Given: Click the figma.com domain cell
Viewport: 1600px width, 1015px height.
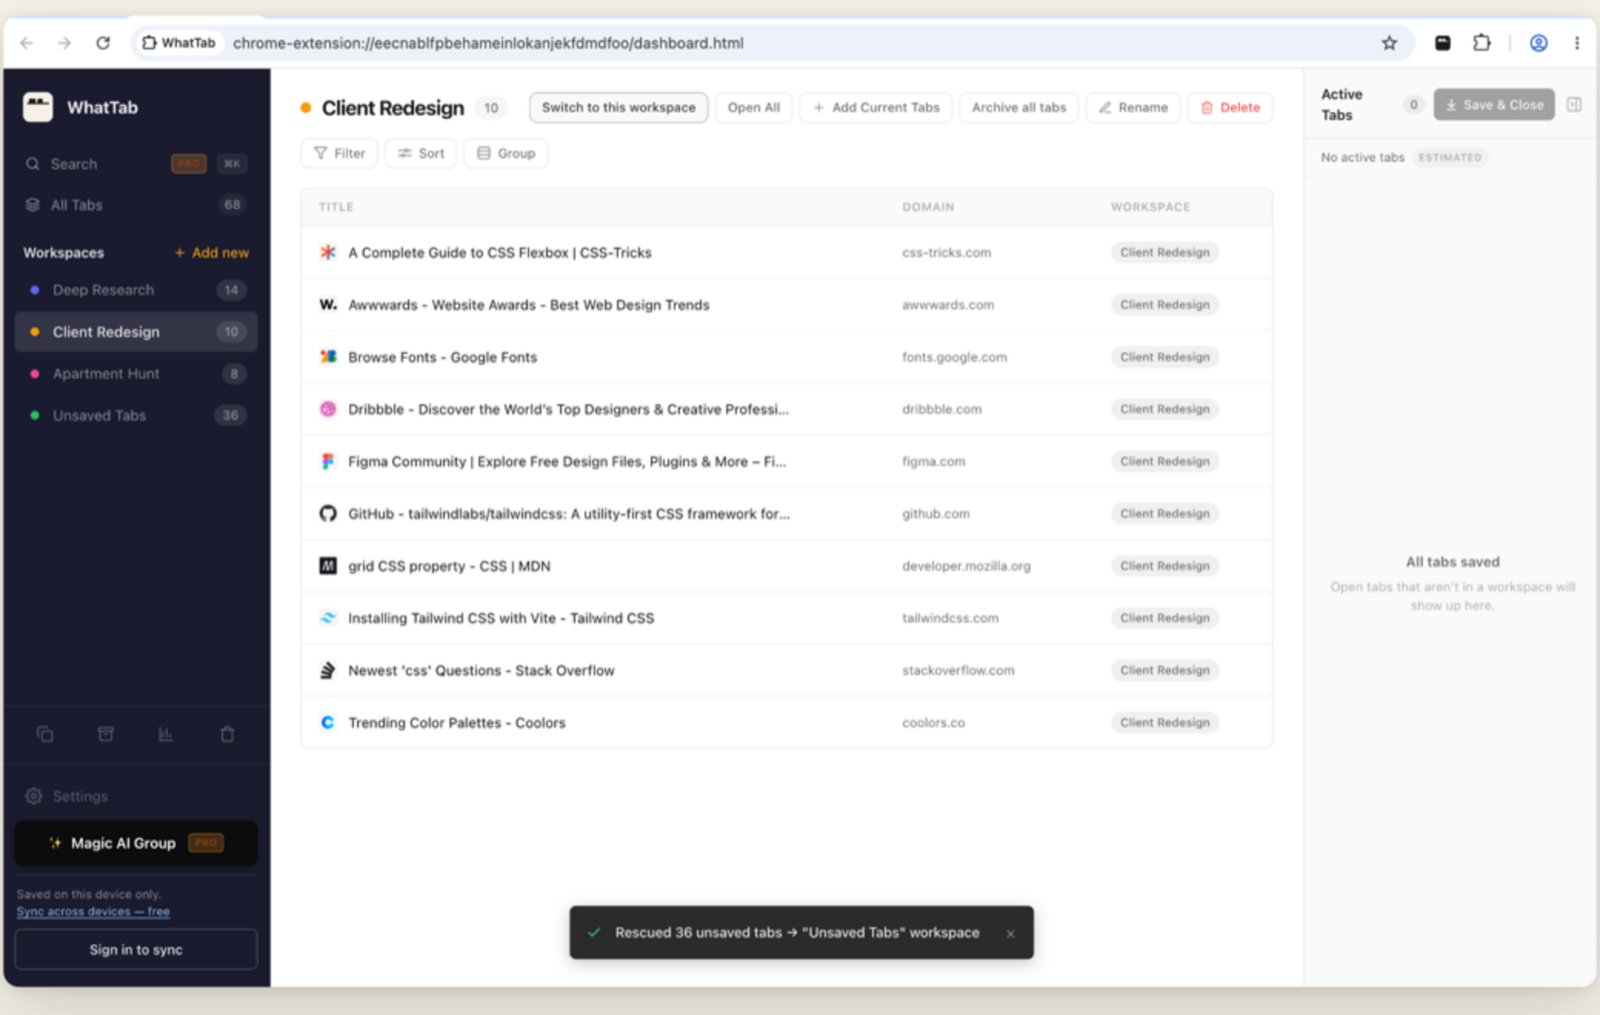Looking at the screenshot, I should (933, 461).
